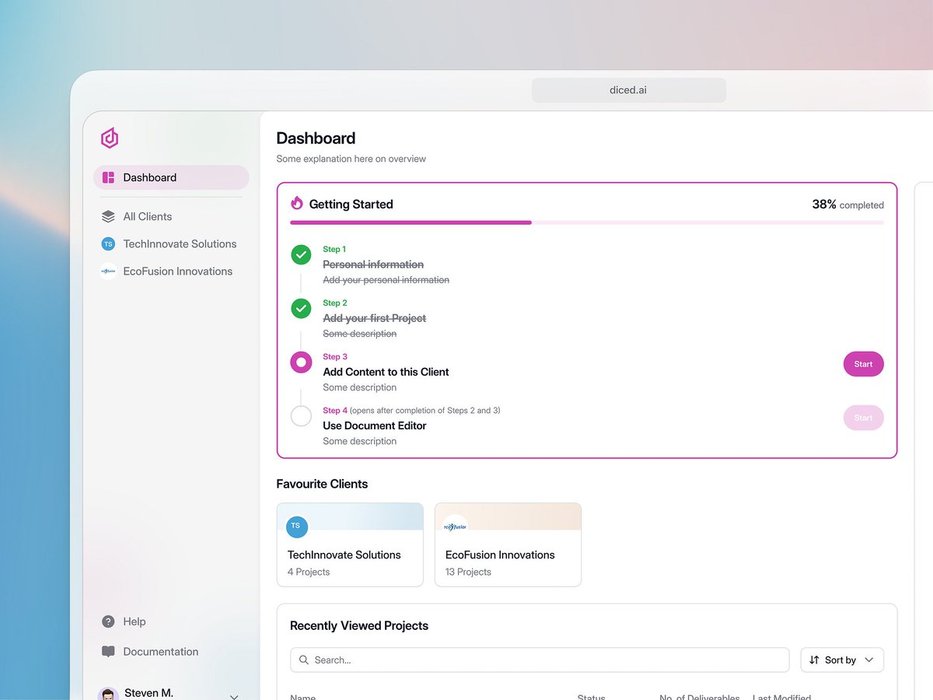Click the TechInnovate Solutions avatar in sidebar

point(108,244)
